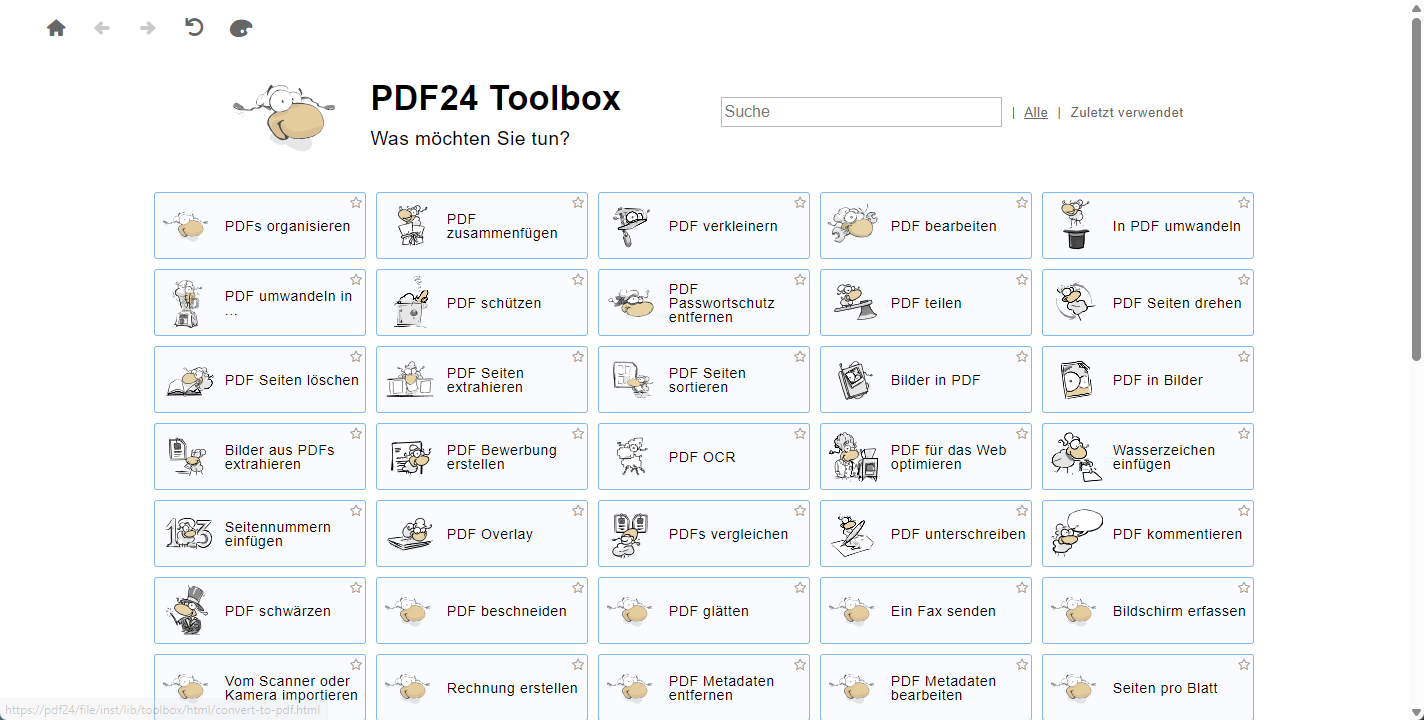Click the PDF24 sheep logo
The height and width of the screenshot is (720, 1424).
click(x=285, y=117)
